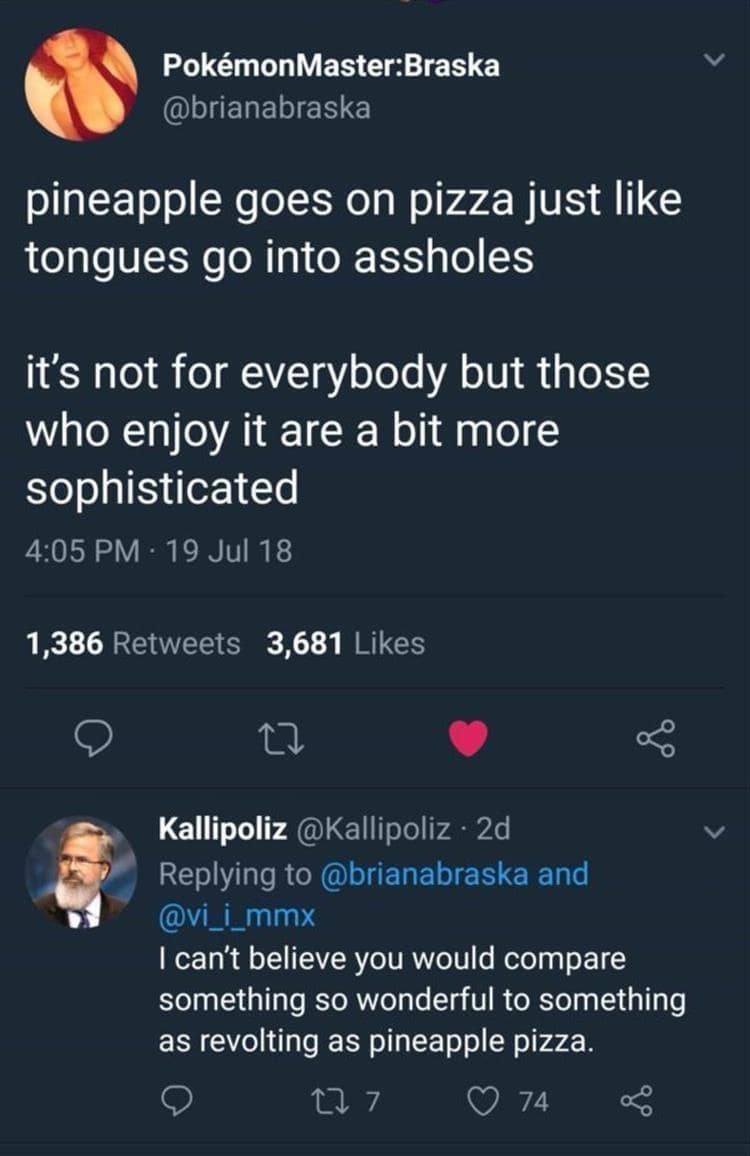This screenshot has width=750, height=1156.
Task: Click the 4:05 PM · 19 Jul 18 timestamp
Action: pos(159,550)
